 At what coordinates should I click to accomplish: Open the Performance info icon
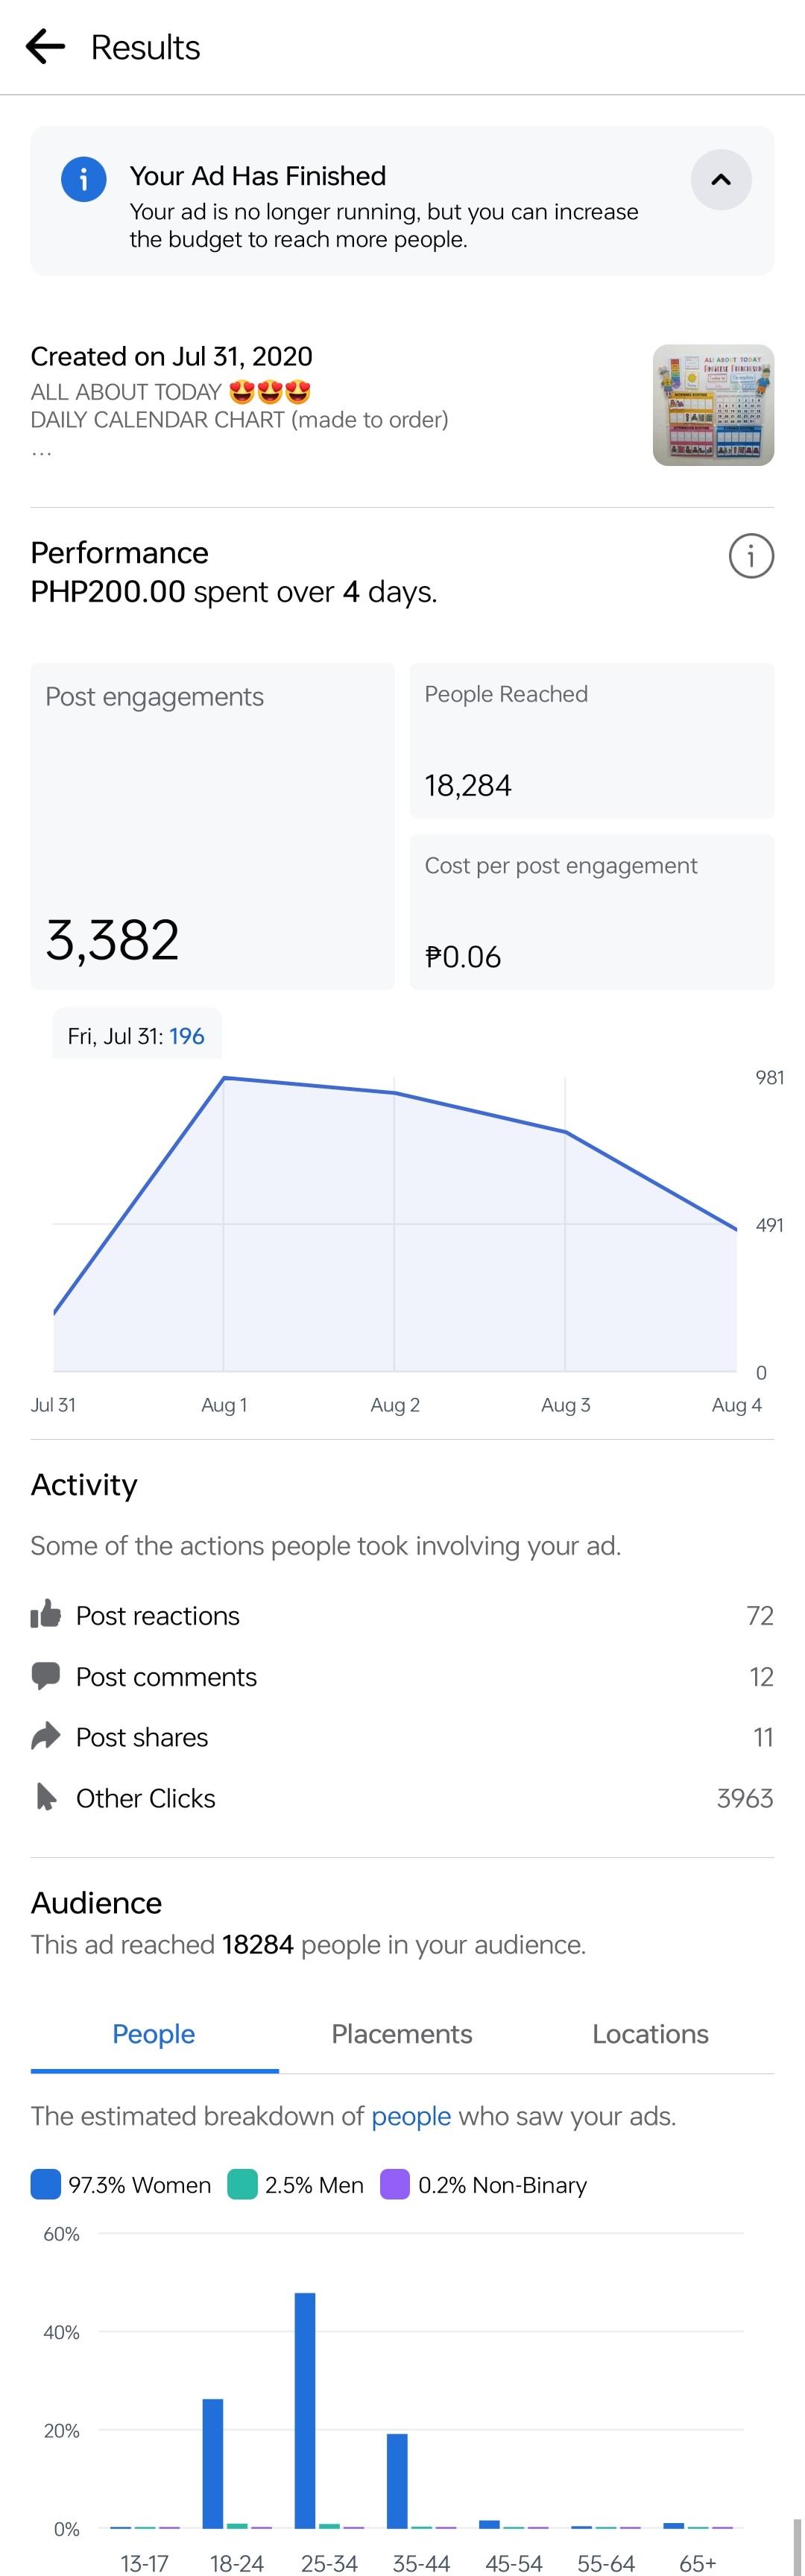[751, 556]
